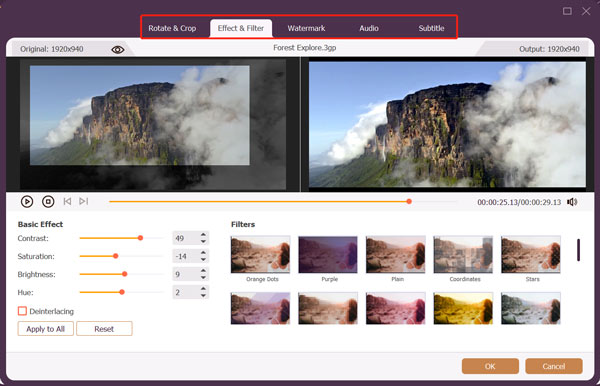
Task: Click the Filters list scrollbar
Action: pyautogui.click(x=578, y=250)
